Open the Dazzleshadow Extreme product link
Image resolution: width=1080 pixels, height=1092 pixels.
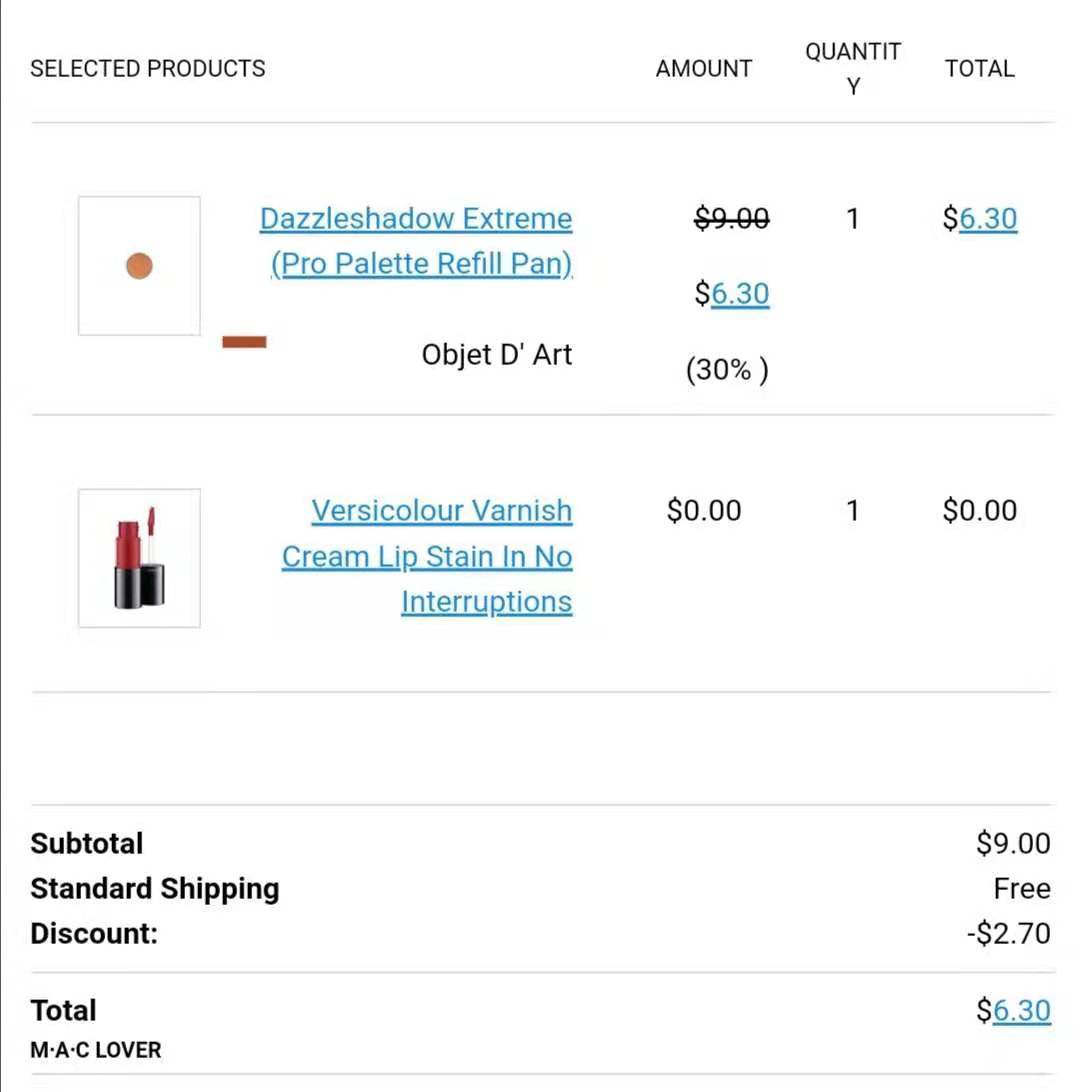(416, 241)
